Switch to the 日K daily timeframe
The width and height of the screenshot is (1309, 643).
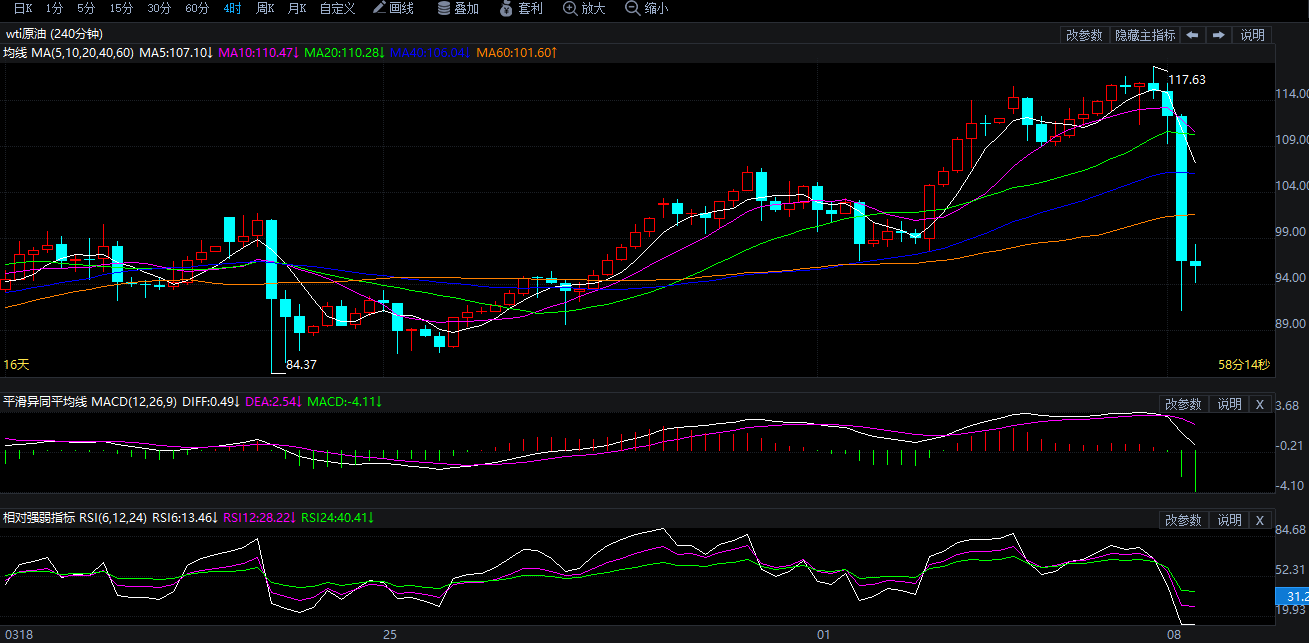[x=22, y=8]
